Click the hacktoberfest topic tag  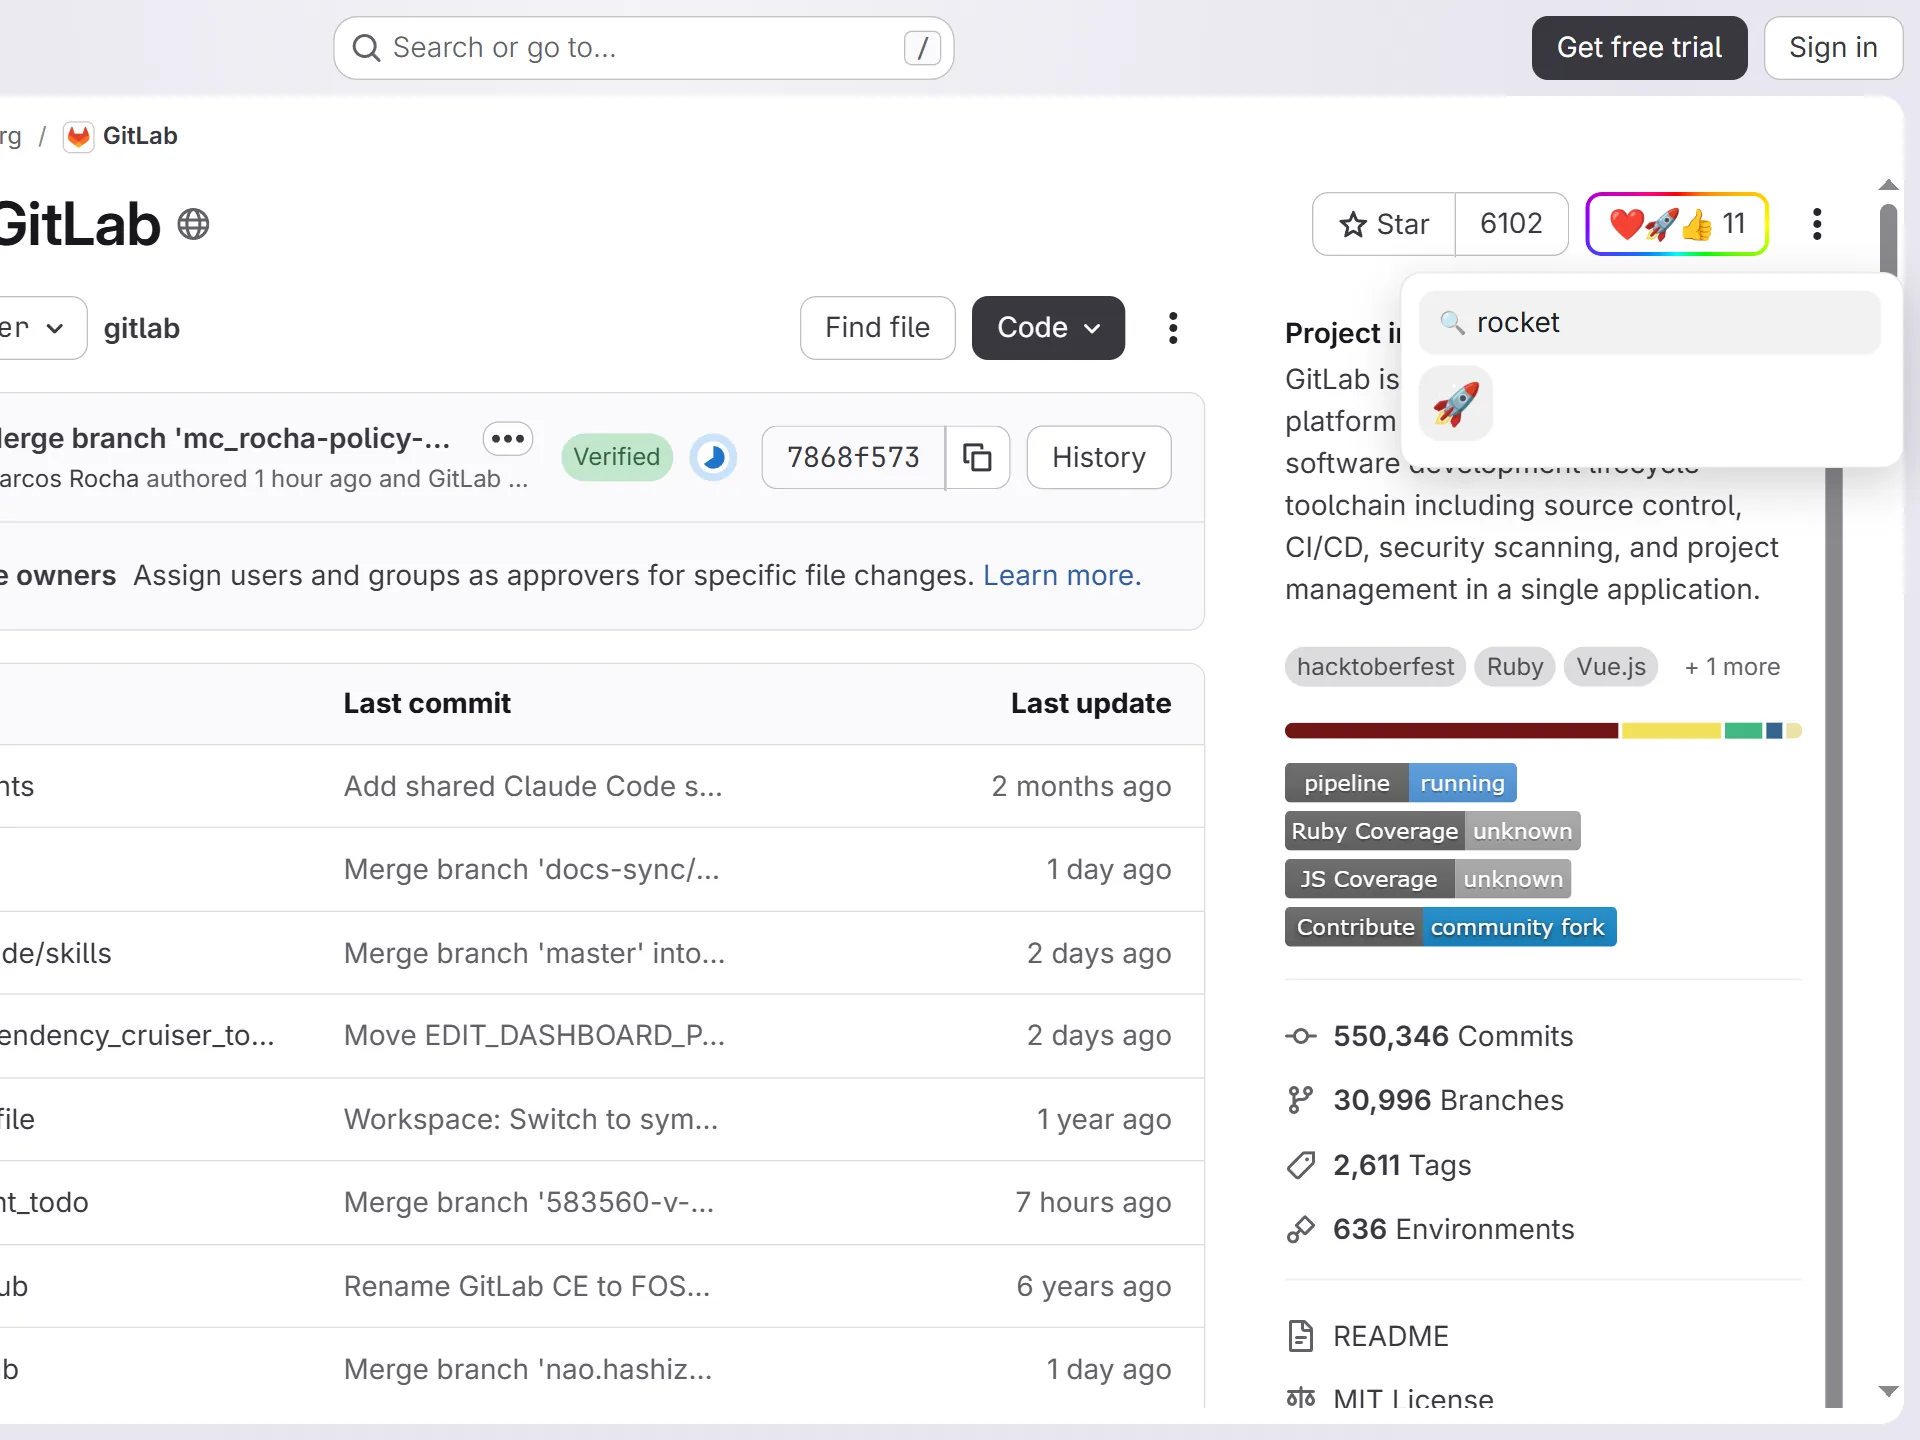click(x=1376, y=667)
